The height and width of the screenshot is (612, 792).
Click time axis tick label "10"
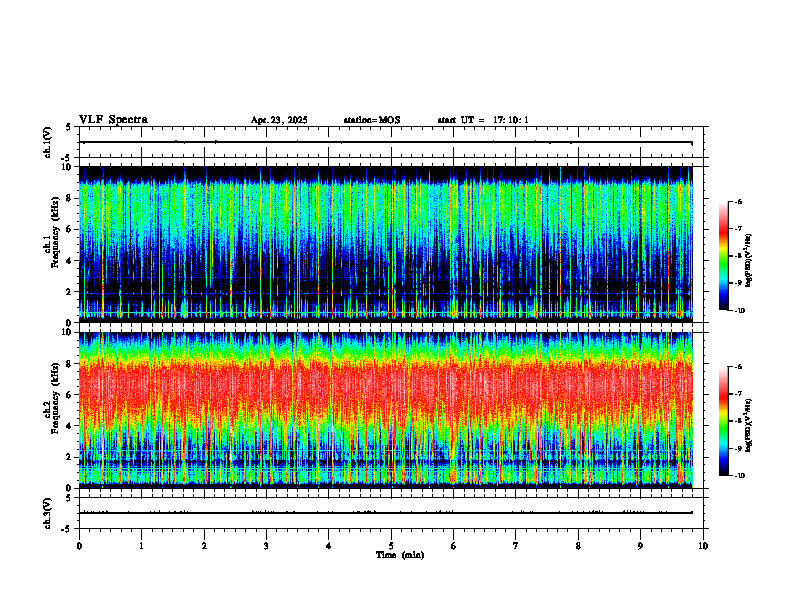pos(703,546)
